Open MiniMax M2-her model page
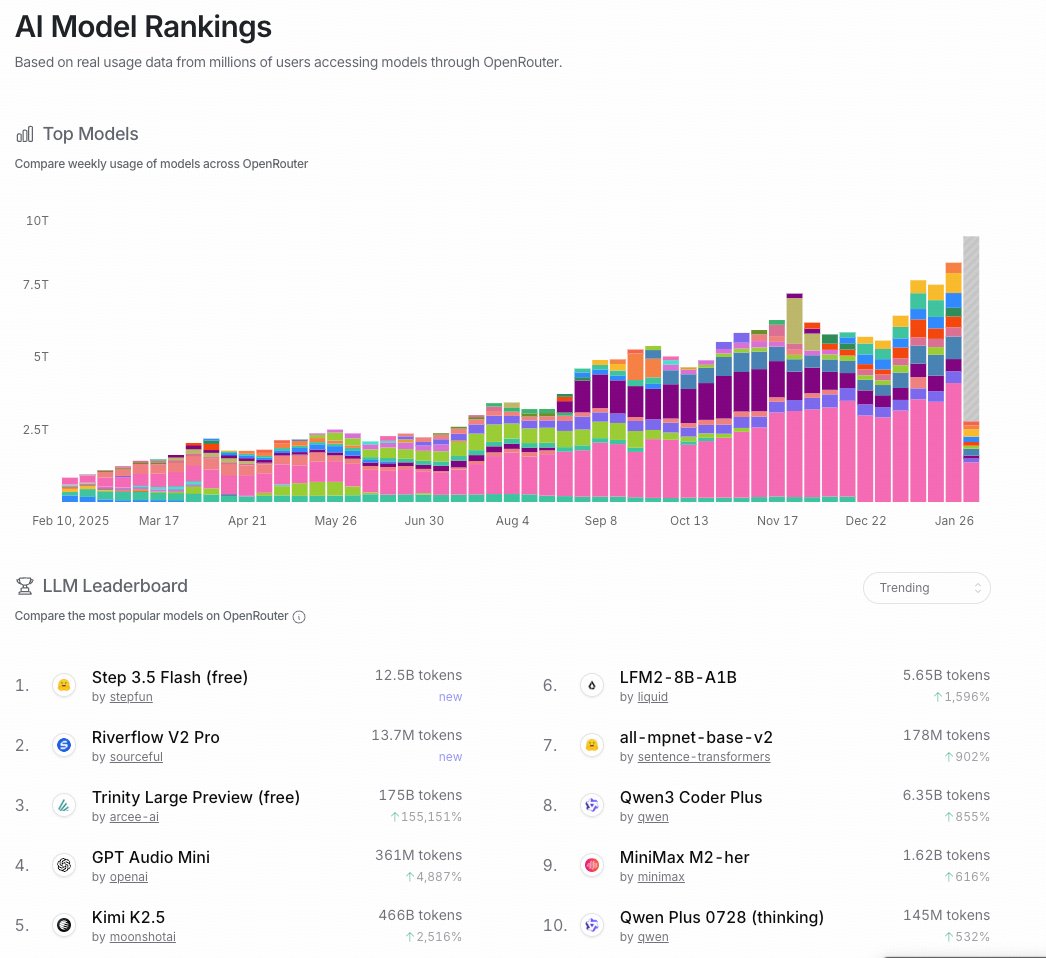1046x958 pixels. 684,857
